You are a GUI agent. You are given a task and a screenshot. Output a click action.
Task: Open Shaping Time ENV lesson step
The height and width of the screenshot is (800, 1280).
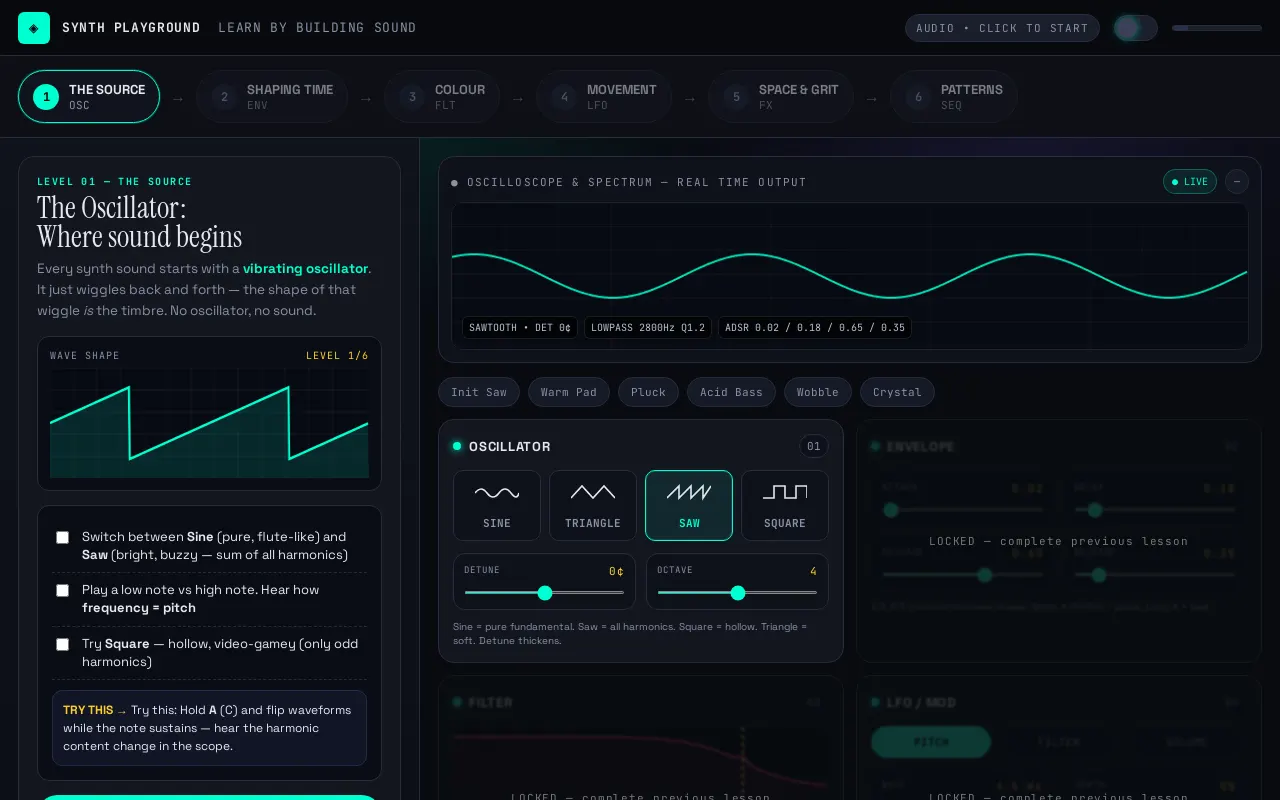[x=272, y=97]
